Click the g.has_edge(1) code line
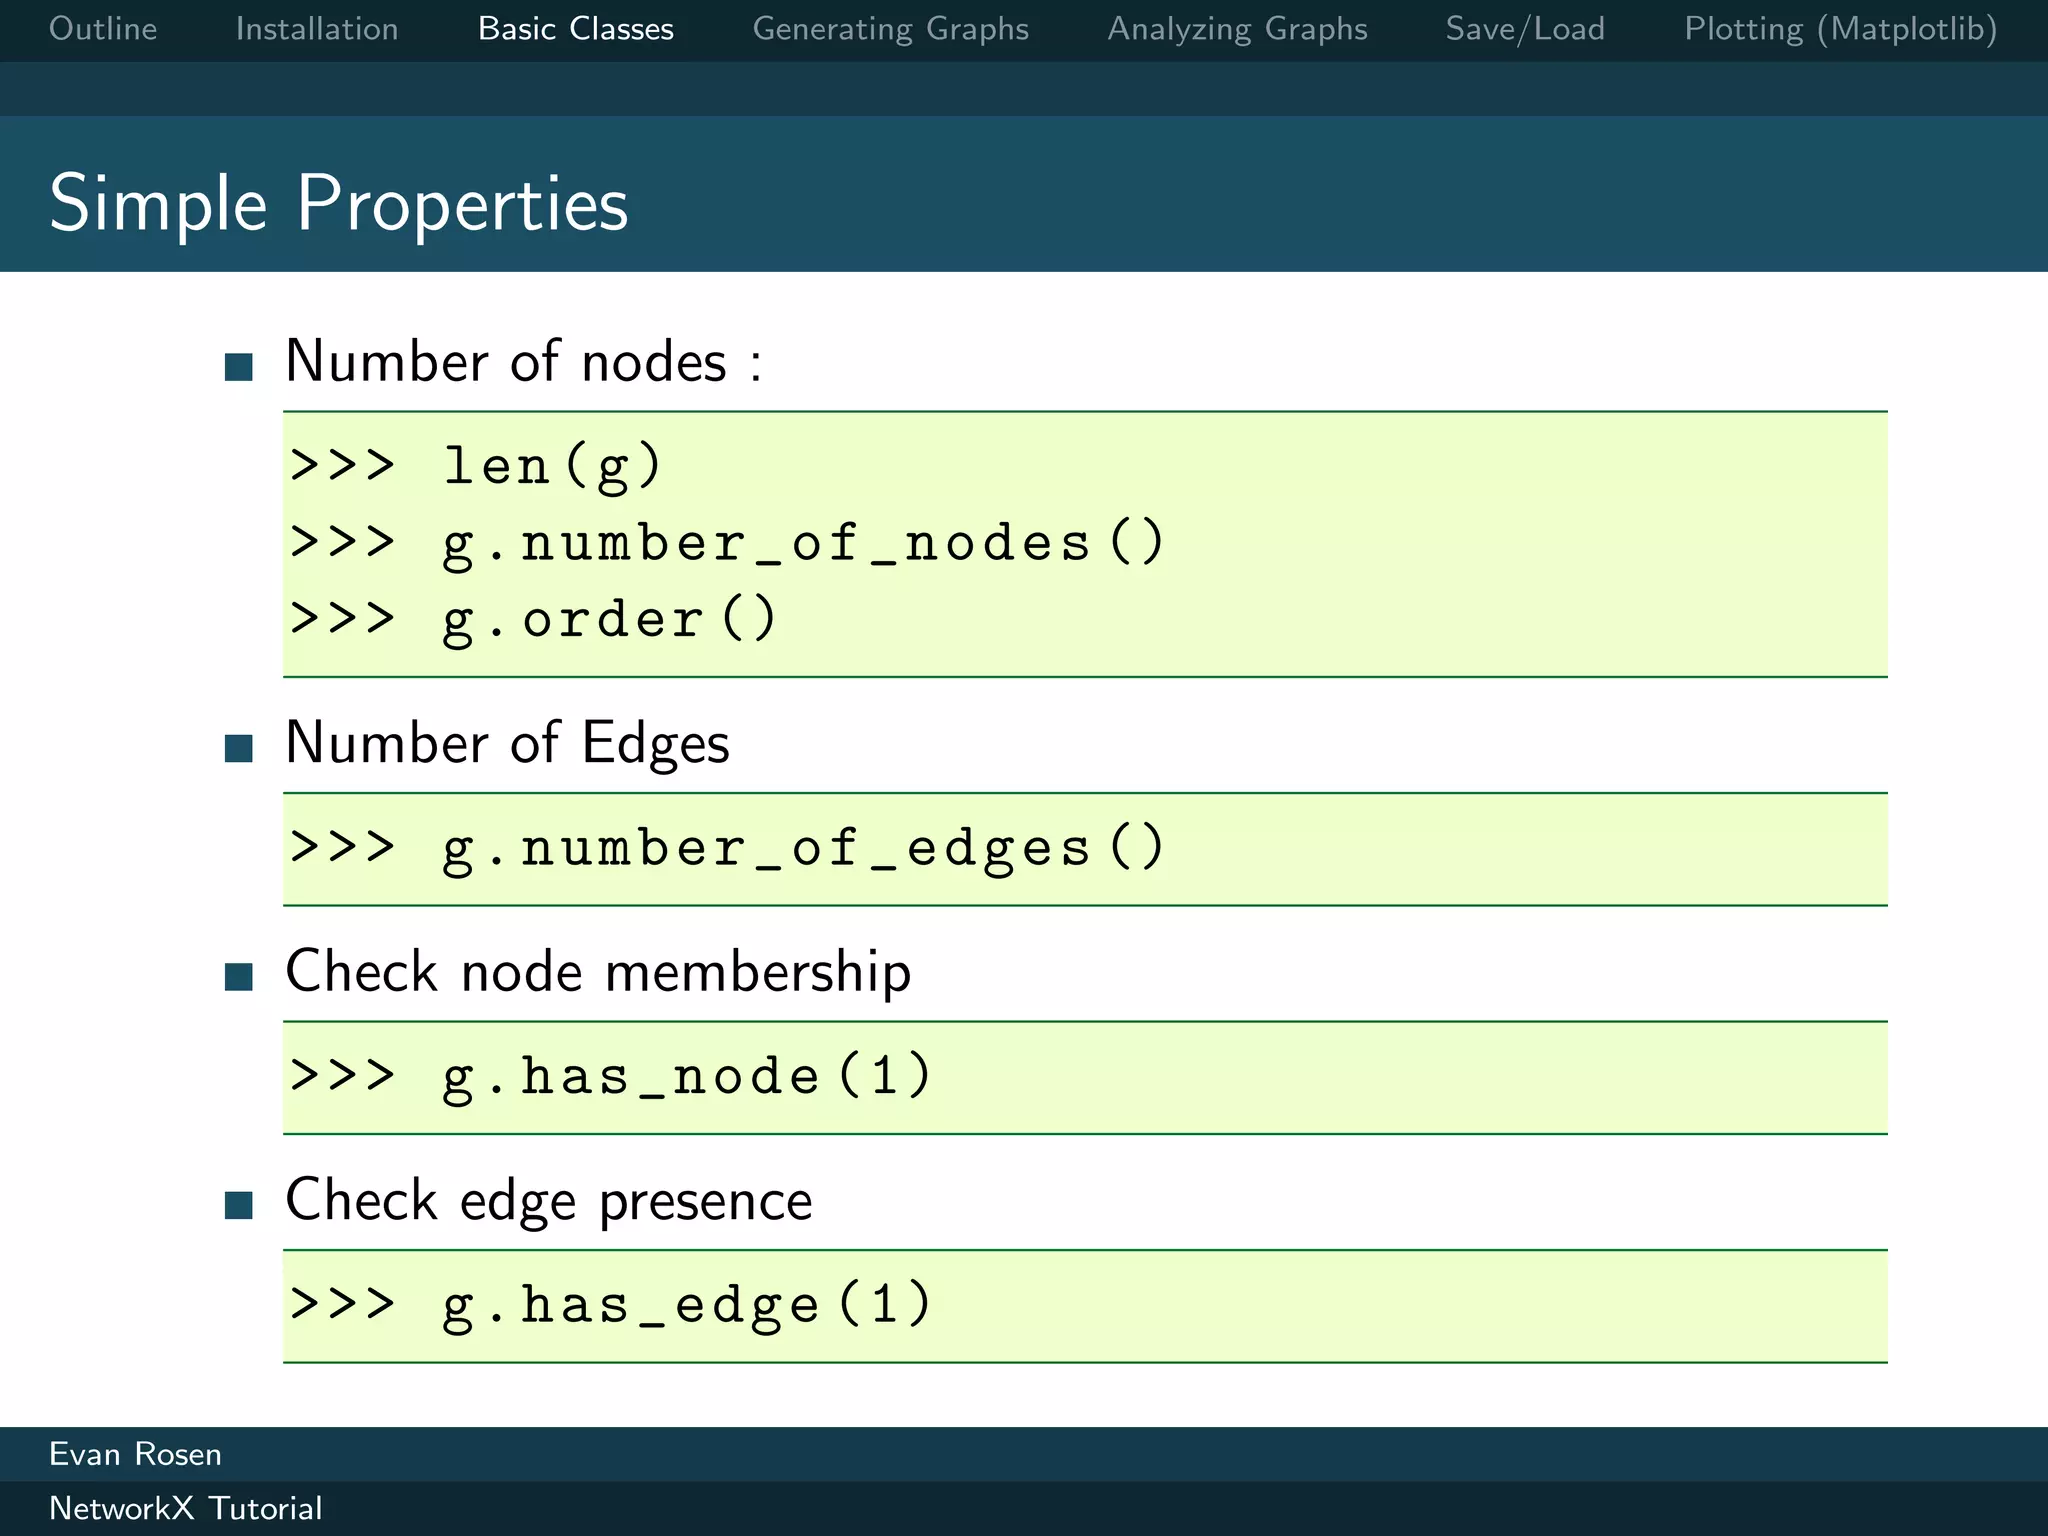2048x1536 pixels. 611,1305
